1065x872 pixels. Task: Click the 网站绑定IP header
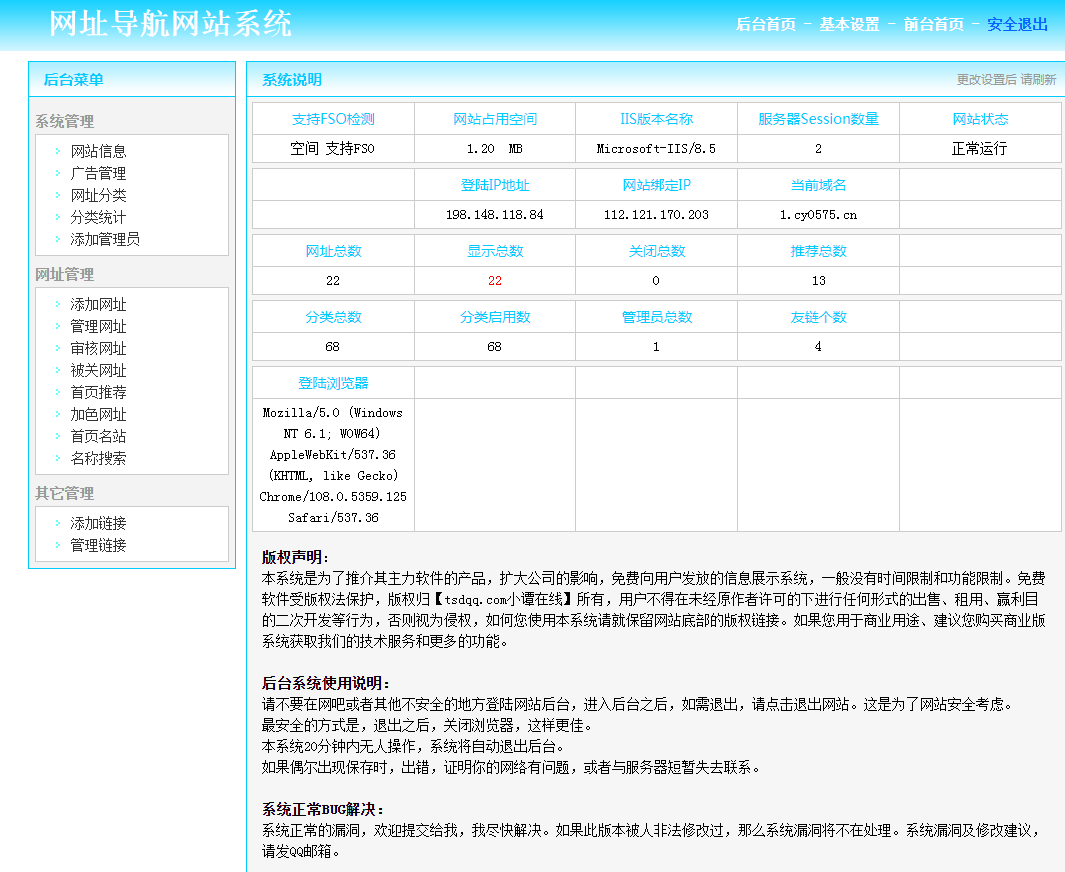[657, 185]
